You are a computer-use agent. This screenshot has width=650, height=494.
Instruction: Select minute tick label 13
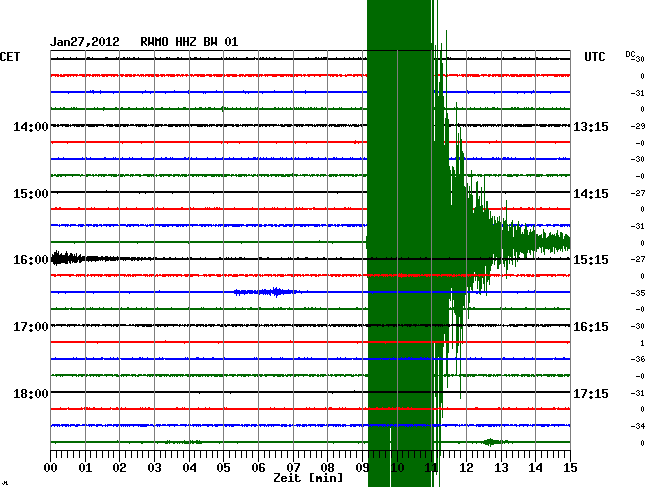[x=501, y=468]
